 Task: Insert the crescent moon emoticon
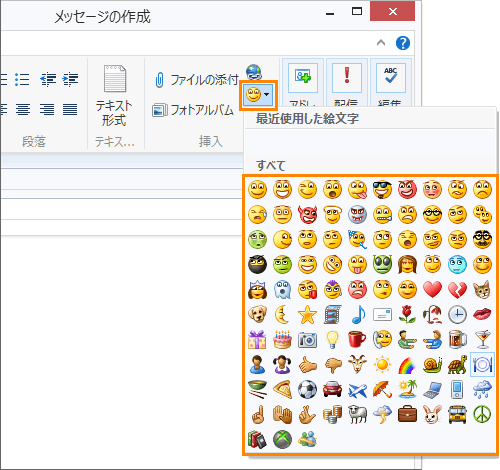[x=282, y=314]
